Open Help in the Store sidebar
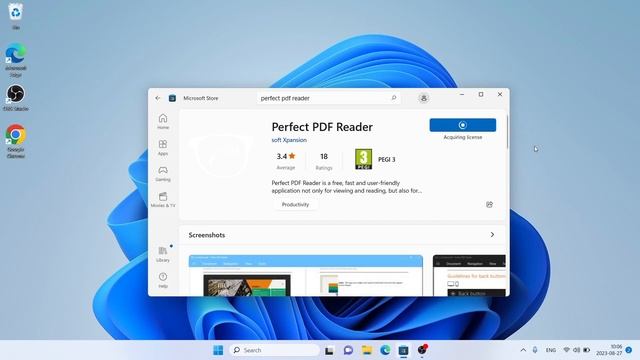 tap(163, 280)
